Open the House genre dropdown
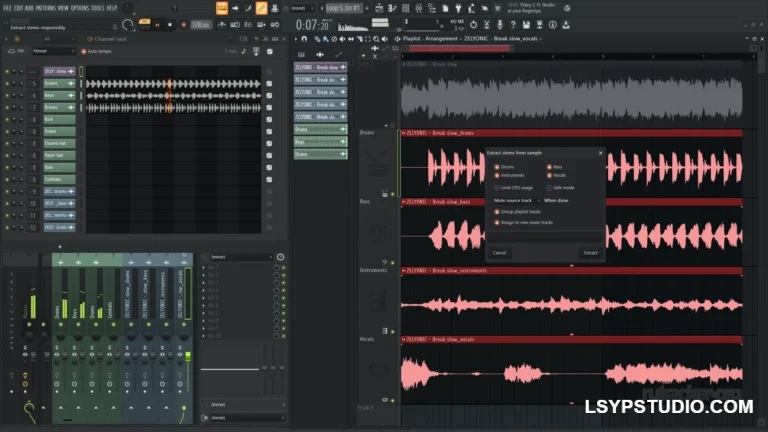This screenshot has width=768, height=432. (53, 51)
